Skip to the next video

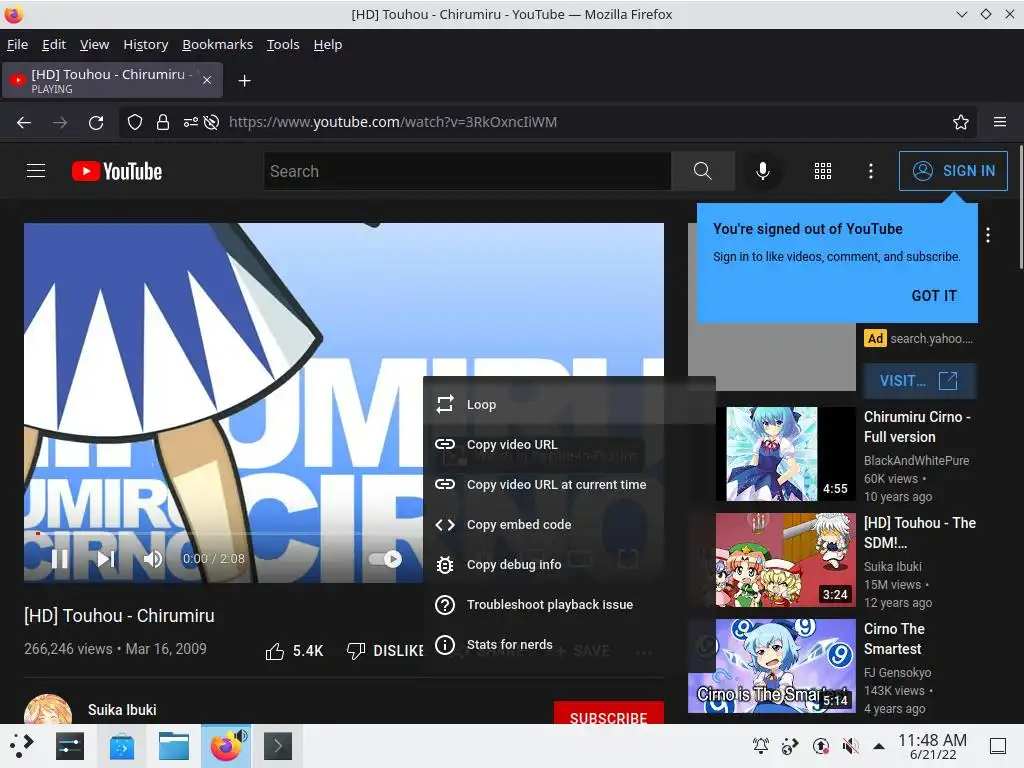106,559
